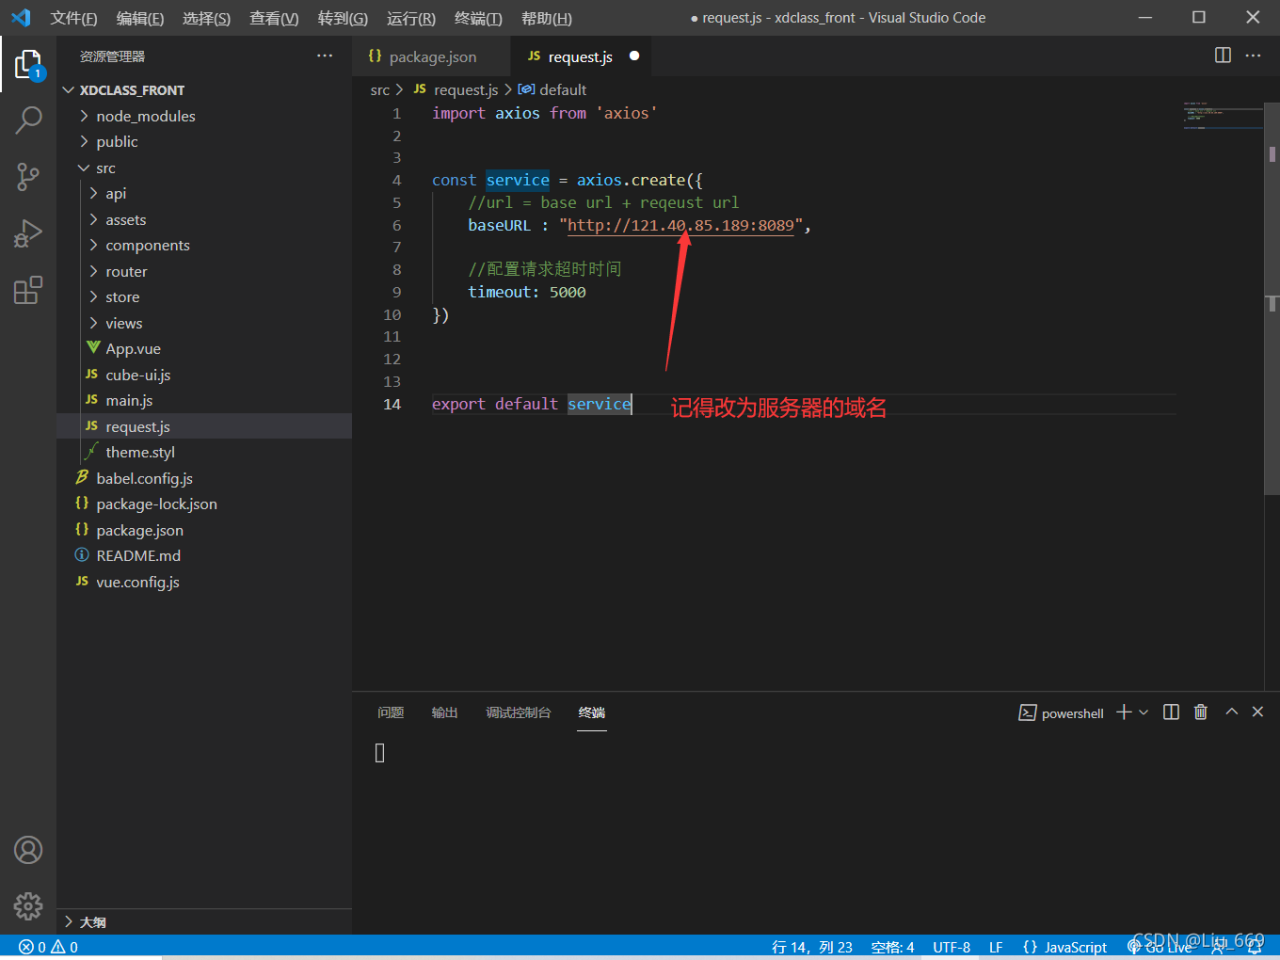Collapse the src folder
This screenshot has width=1280, height=960.
[x=105, y=168]
